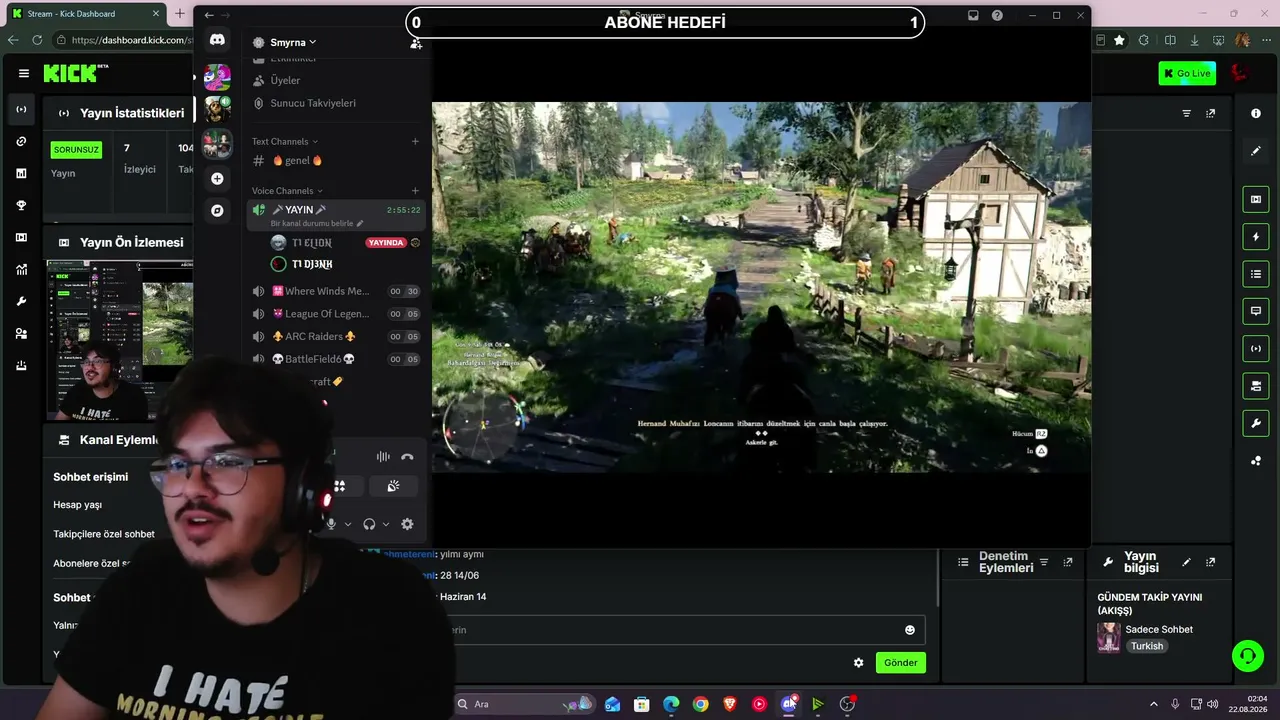Open the green support headset button
Image resolution: width=1280 pixels, height=720 pixels.
(1248, 656)
